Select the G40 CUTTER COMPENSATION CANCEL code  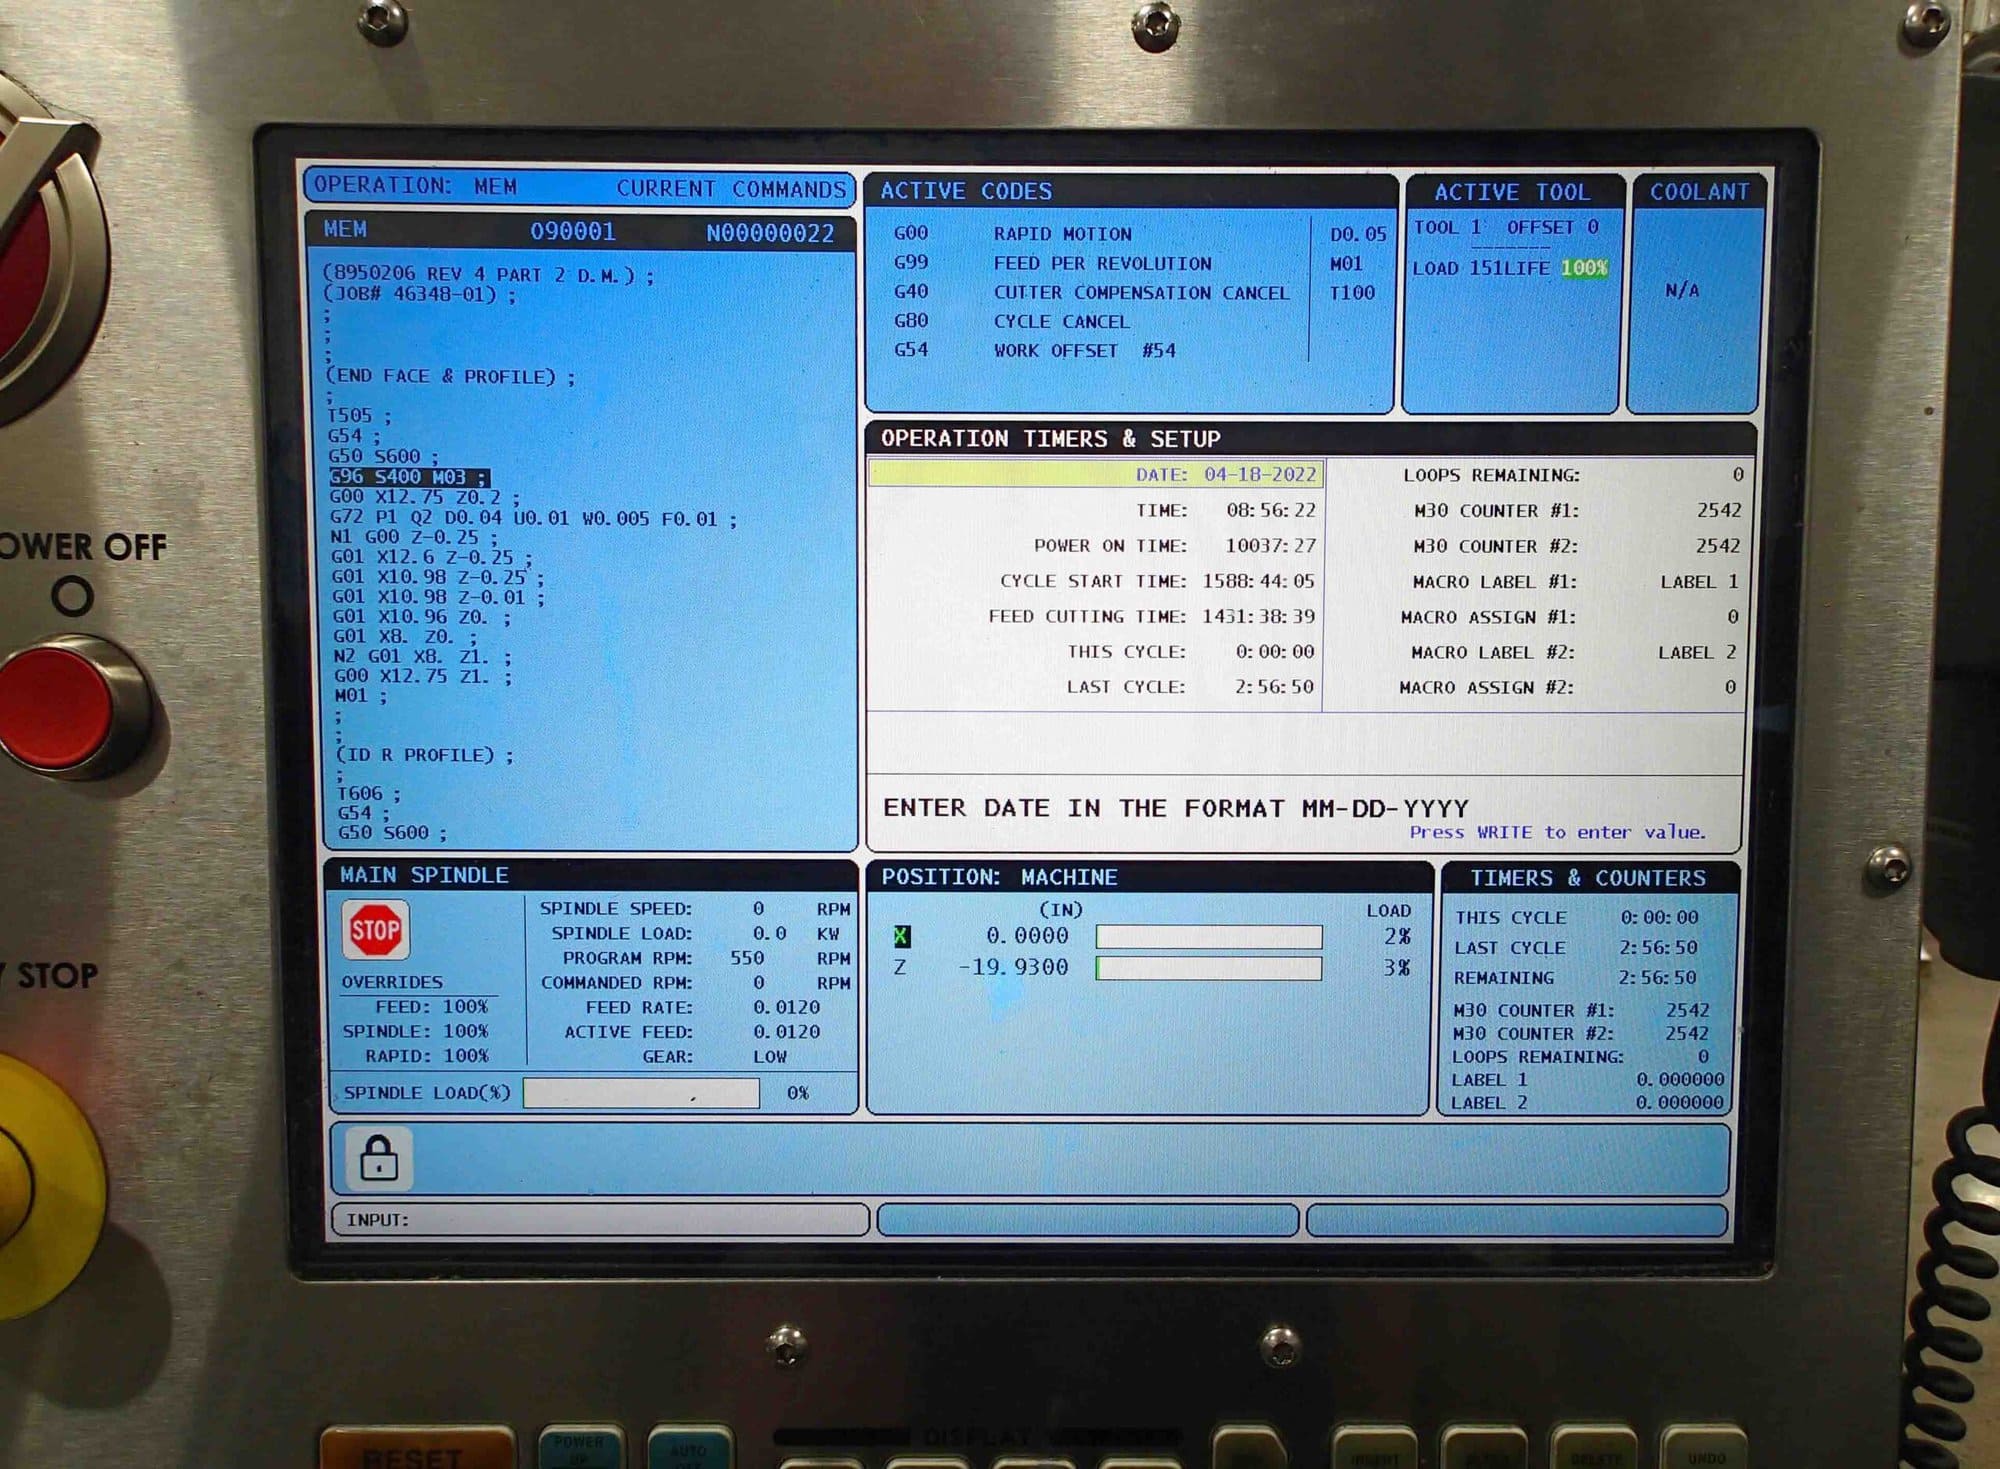pyautogui.click(x=1091, y=292)
